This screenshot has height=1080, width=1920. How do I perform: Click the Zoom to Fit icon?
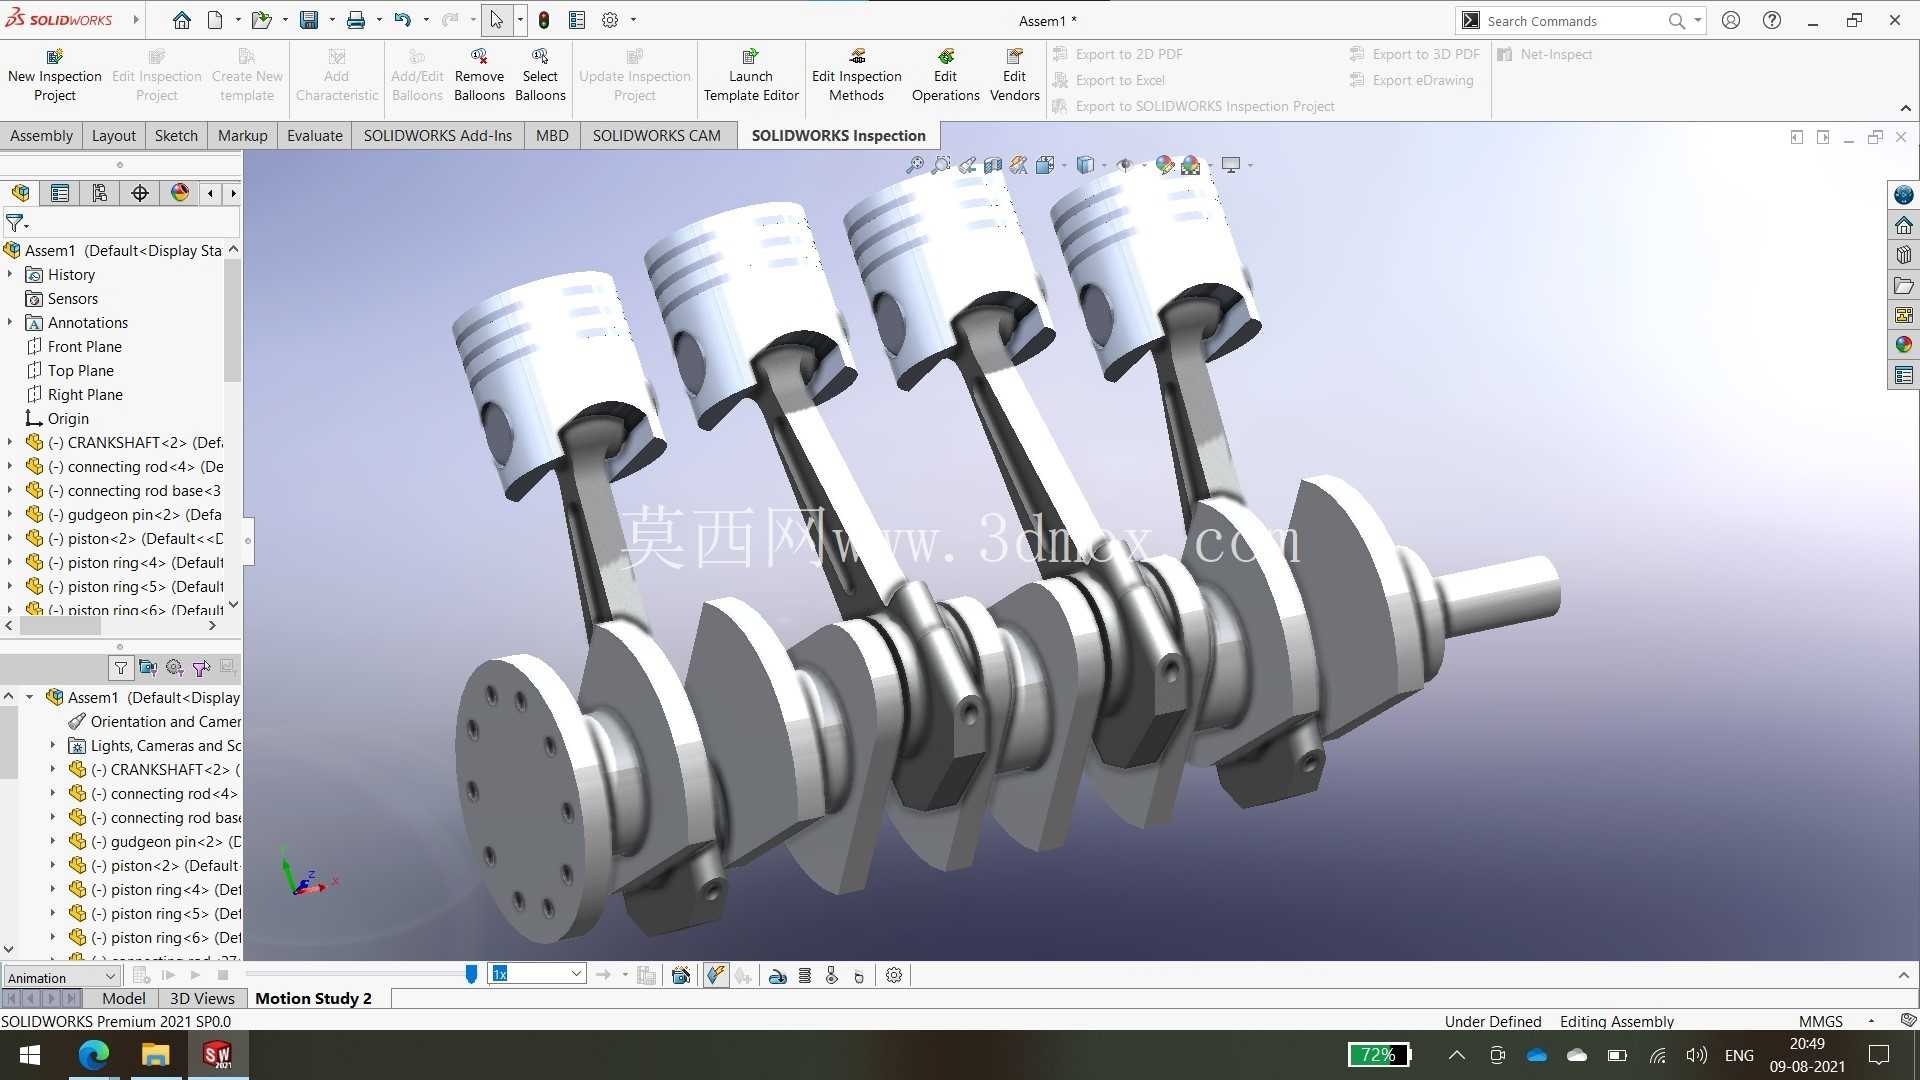pos(914,165)
